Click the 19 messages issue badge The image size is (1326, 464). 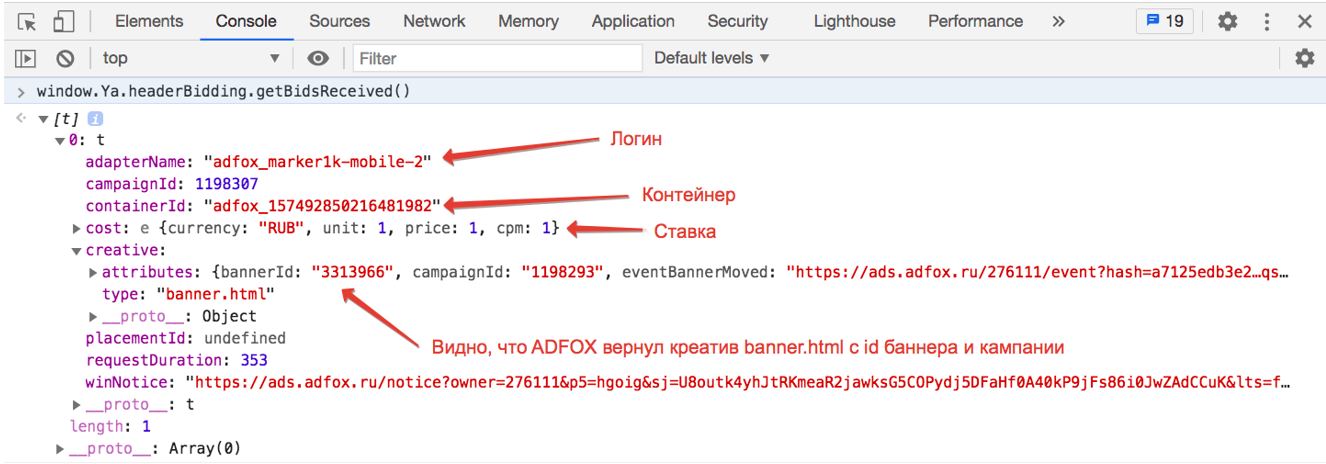[x=1164, y=21]
